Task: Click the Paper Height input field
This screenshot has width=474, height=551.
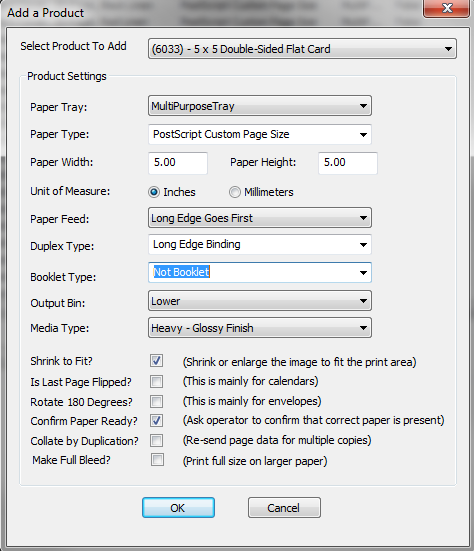Action: [x=348, y=163]
